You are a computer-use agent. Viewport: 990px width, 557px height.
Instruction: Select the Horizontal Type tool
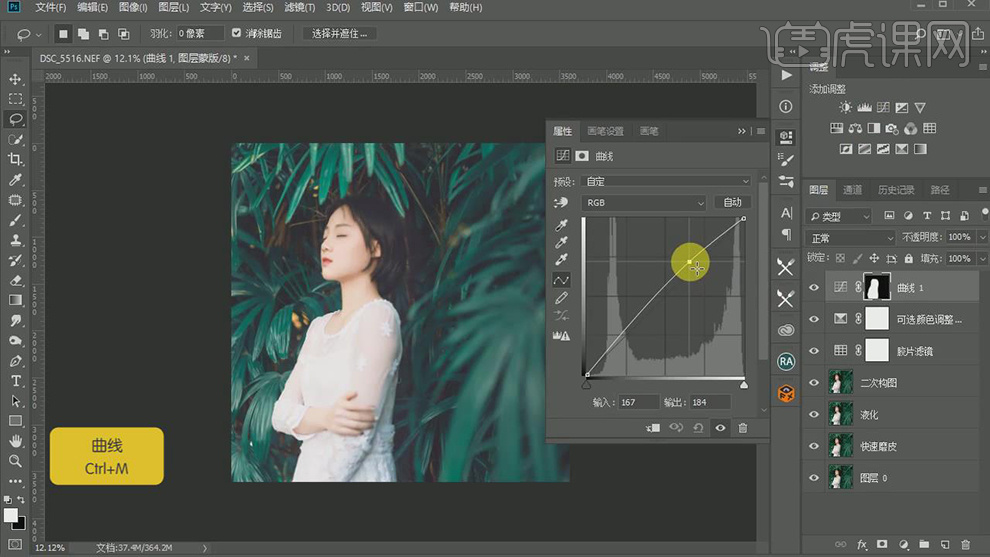point(15,381)
